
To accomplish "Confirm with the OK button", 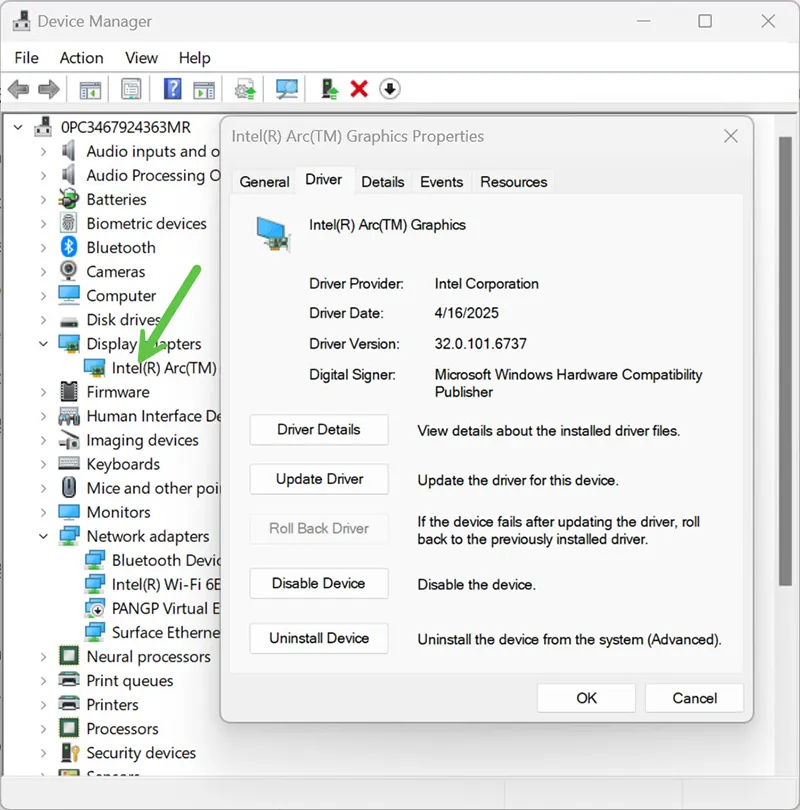I will click(x=586, y=698).
